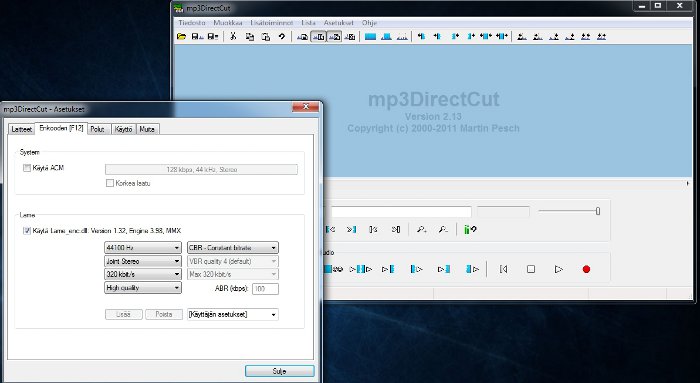Open the 320 kbit/s bitrate dropdown
The image size is (700, 383).
[x=142, y=274]
